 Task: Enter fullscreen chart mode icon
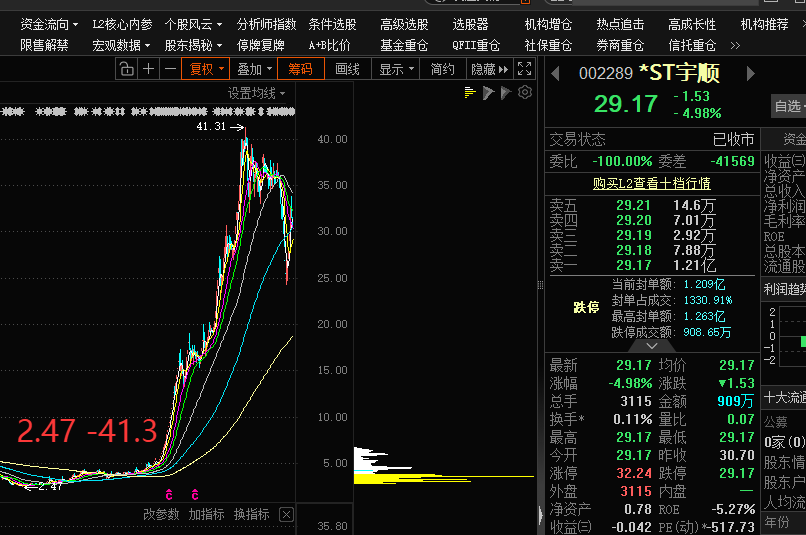coord(524,69)
